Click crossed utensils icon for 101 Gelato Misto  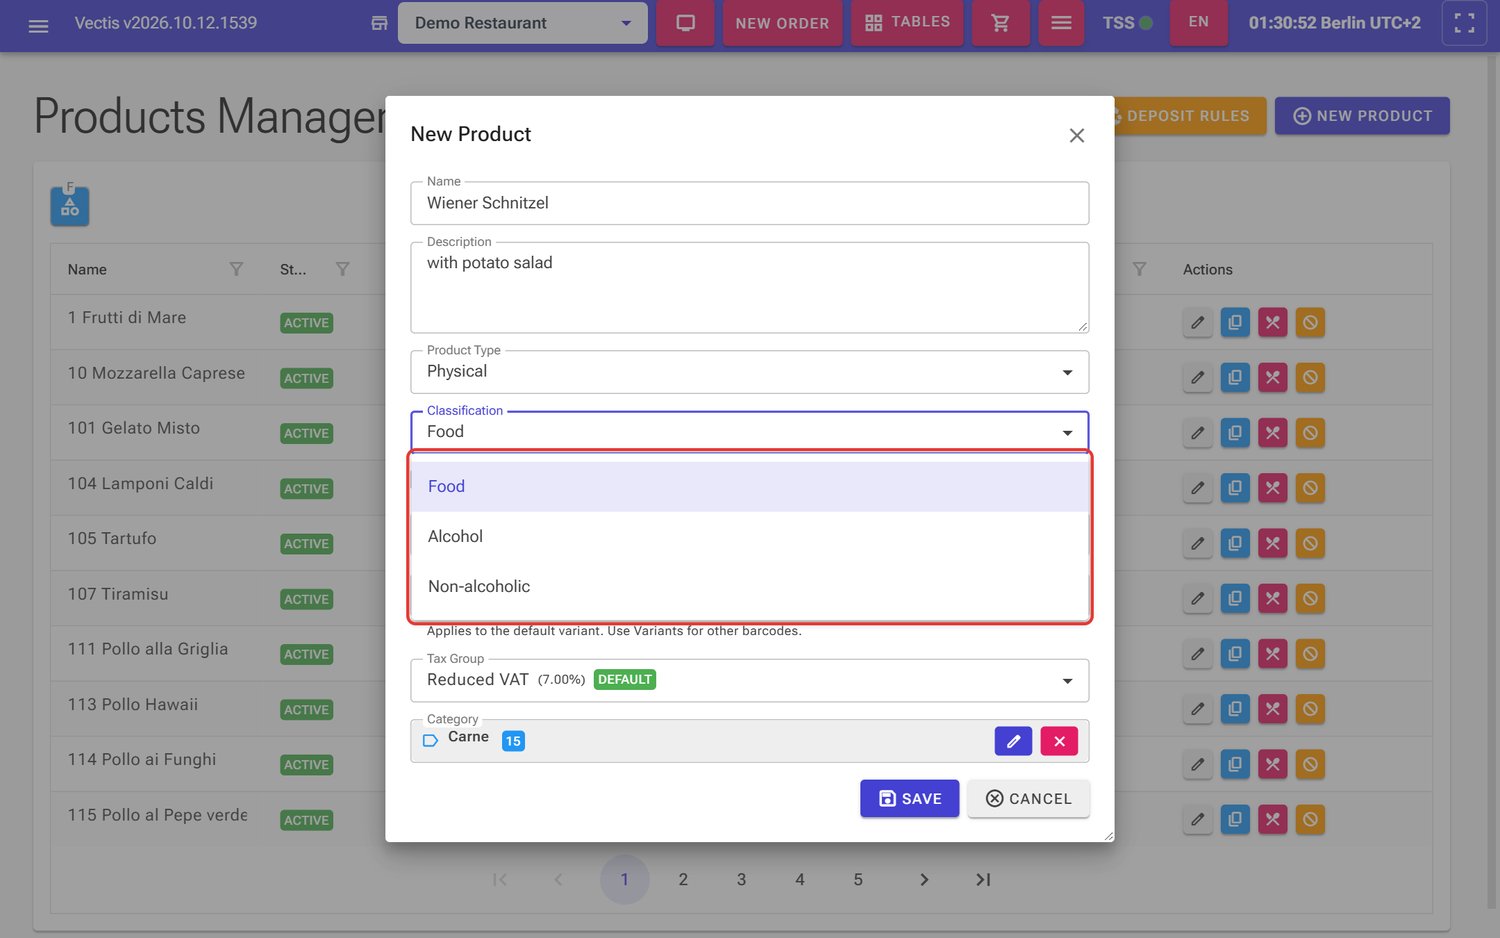coord(1272,433)
